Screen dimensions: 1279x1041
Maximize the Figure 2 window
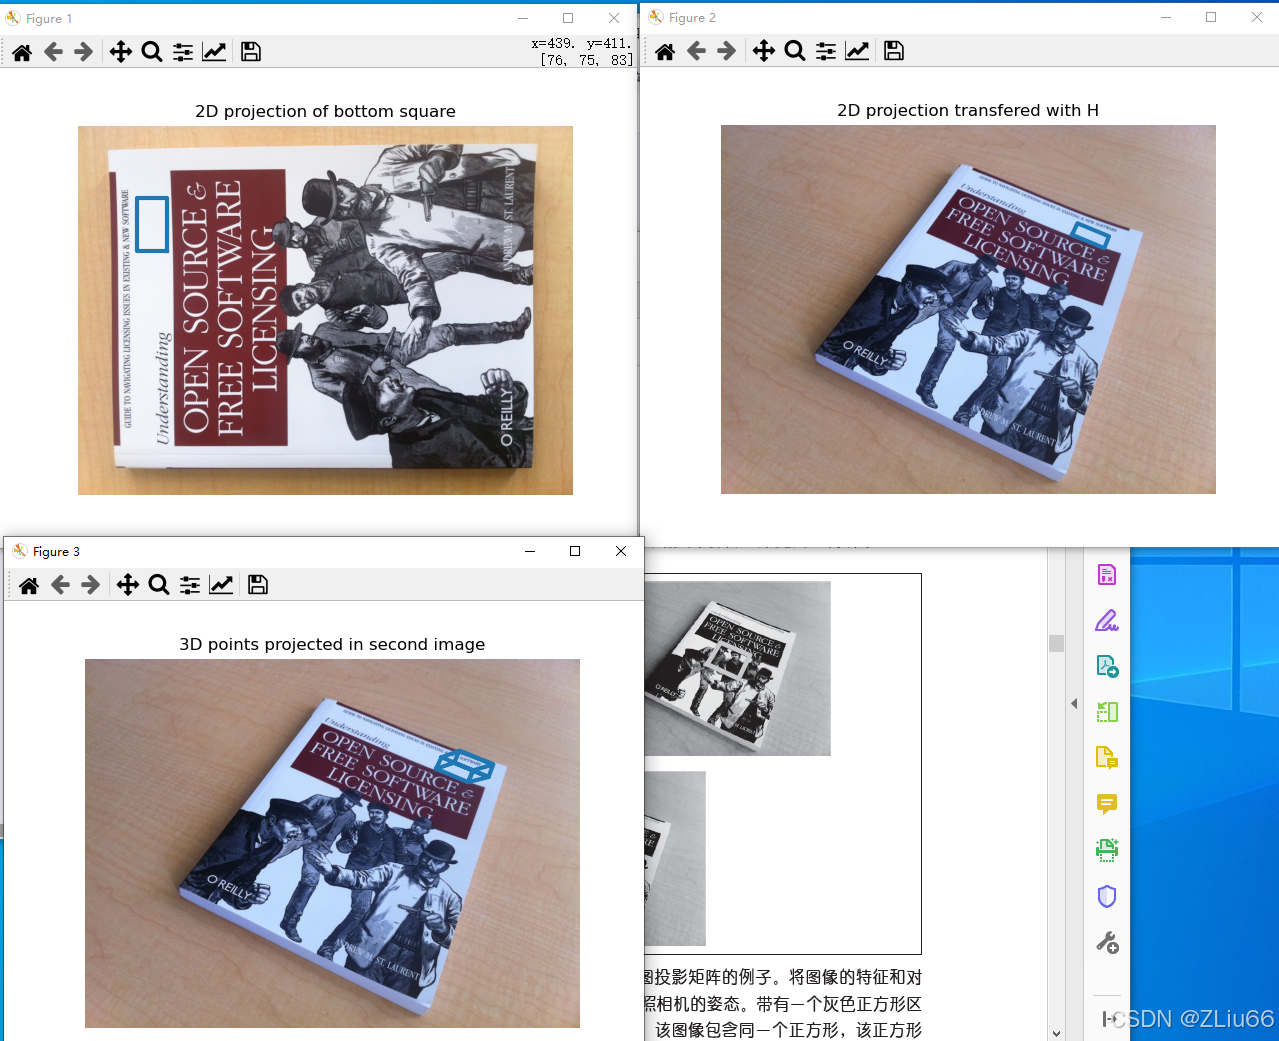coord(1211,17)
